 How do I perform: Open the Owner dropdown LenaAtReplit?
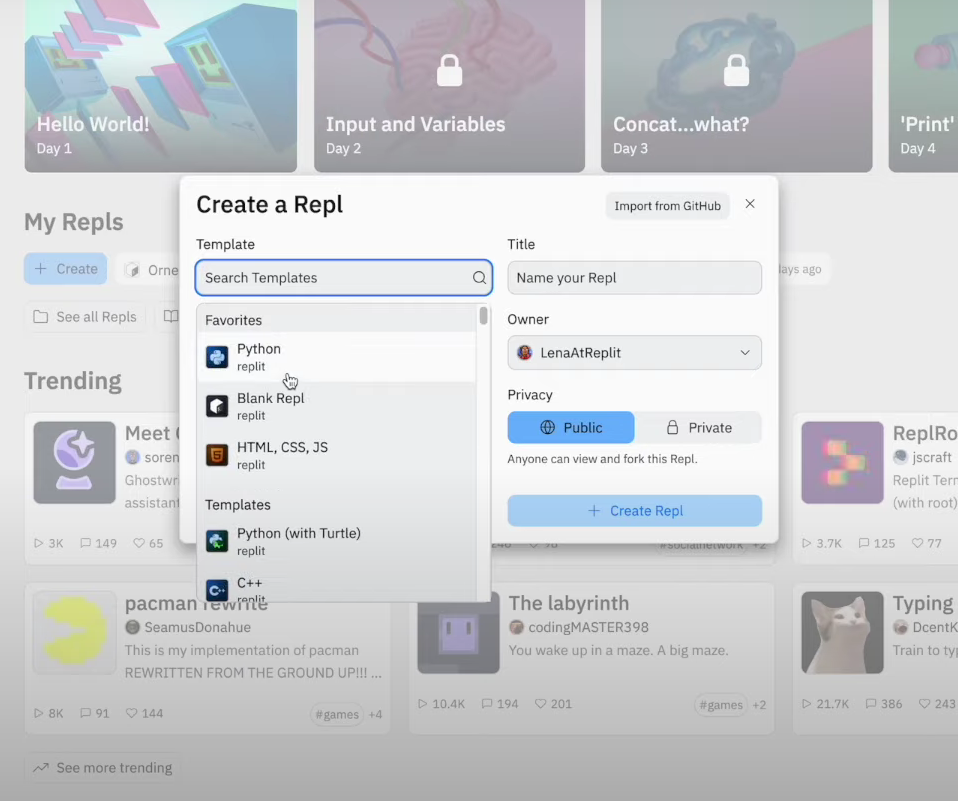(634, 353)
